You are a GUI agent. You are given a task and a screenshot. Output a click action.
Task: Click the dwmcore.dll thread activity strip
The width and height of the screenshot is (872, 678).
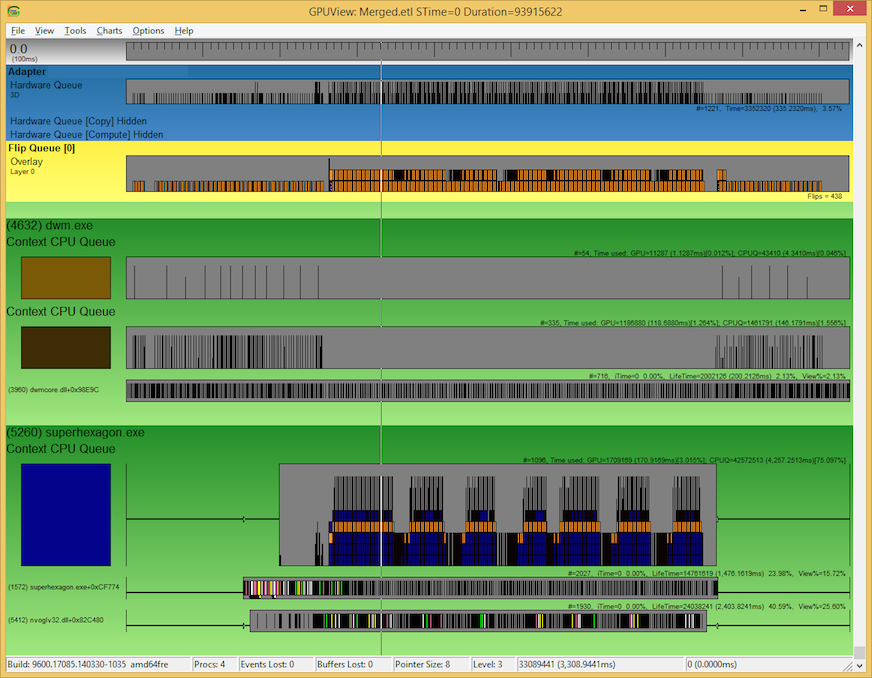488,390
